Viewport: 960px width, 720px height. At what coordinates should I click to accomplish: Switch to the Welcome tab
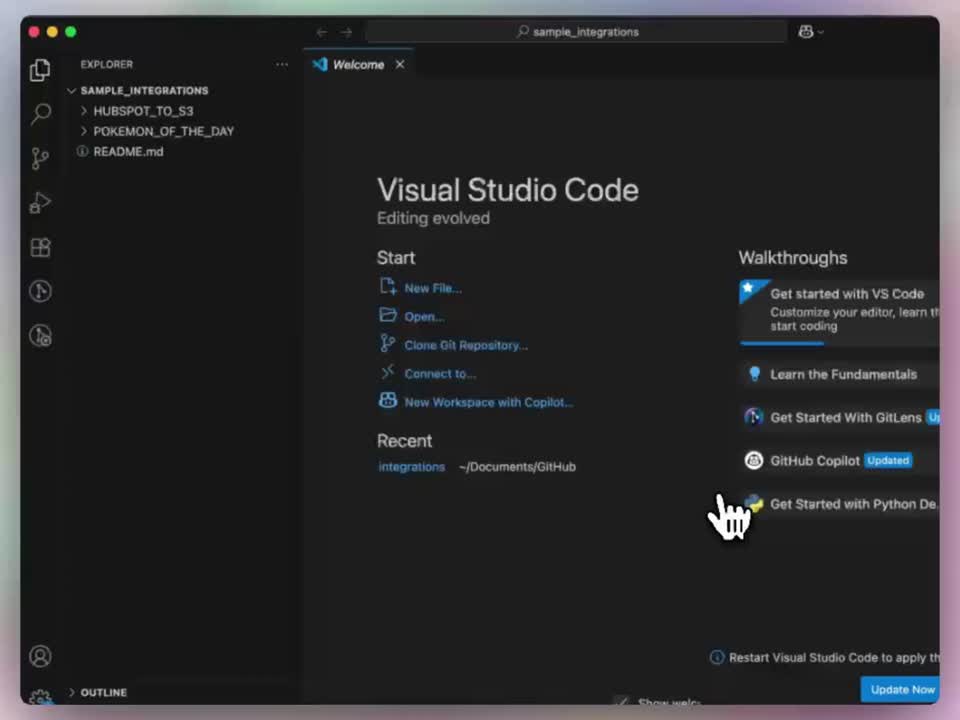358,65
